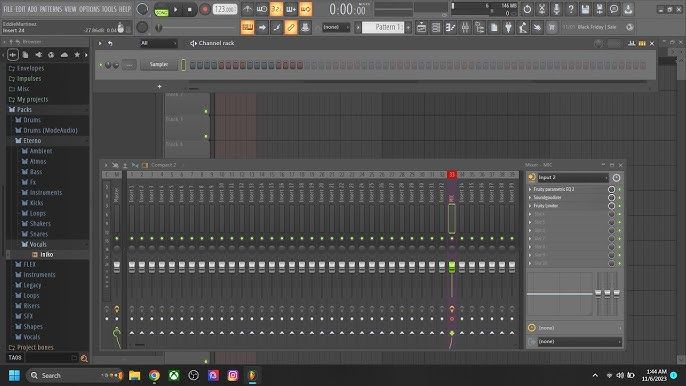This screenshot has height=386, width=686.
Task: Select mixer insert track 33
Action: [452, 175]
